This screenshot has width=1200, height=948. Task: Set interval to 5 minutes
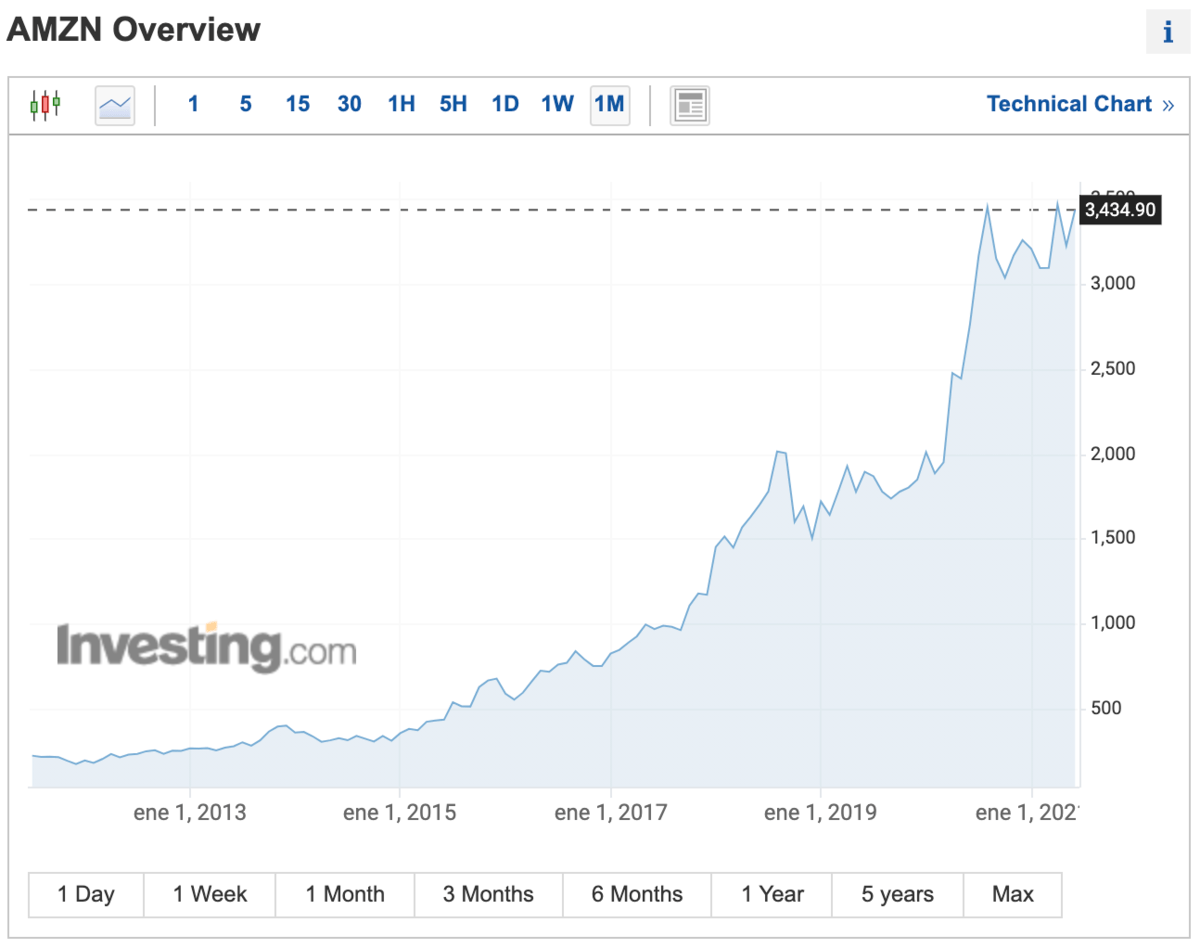(x=245, y=104)
